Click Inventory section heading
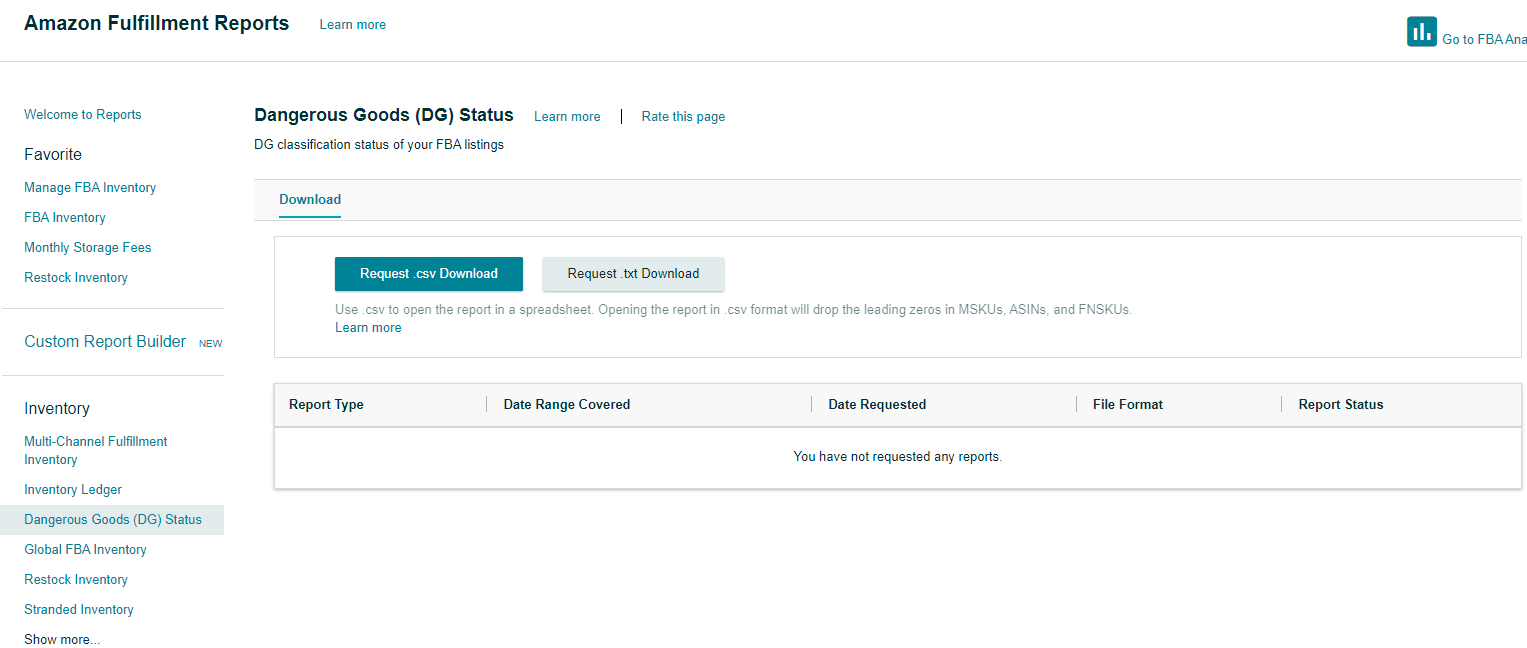This screenshot has width=1527, height=648. click(57, 408)
